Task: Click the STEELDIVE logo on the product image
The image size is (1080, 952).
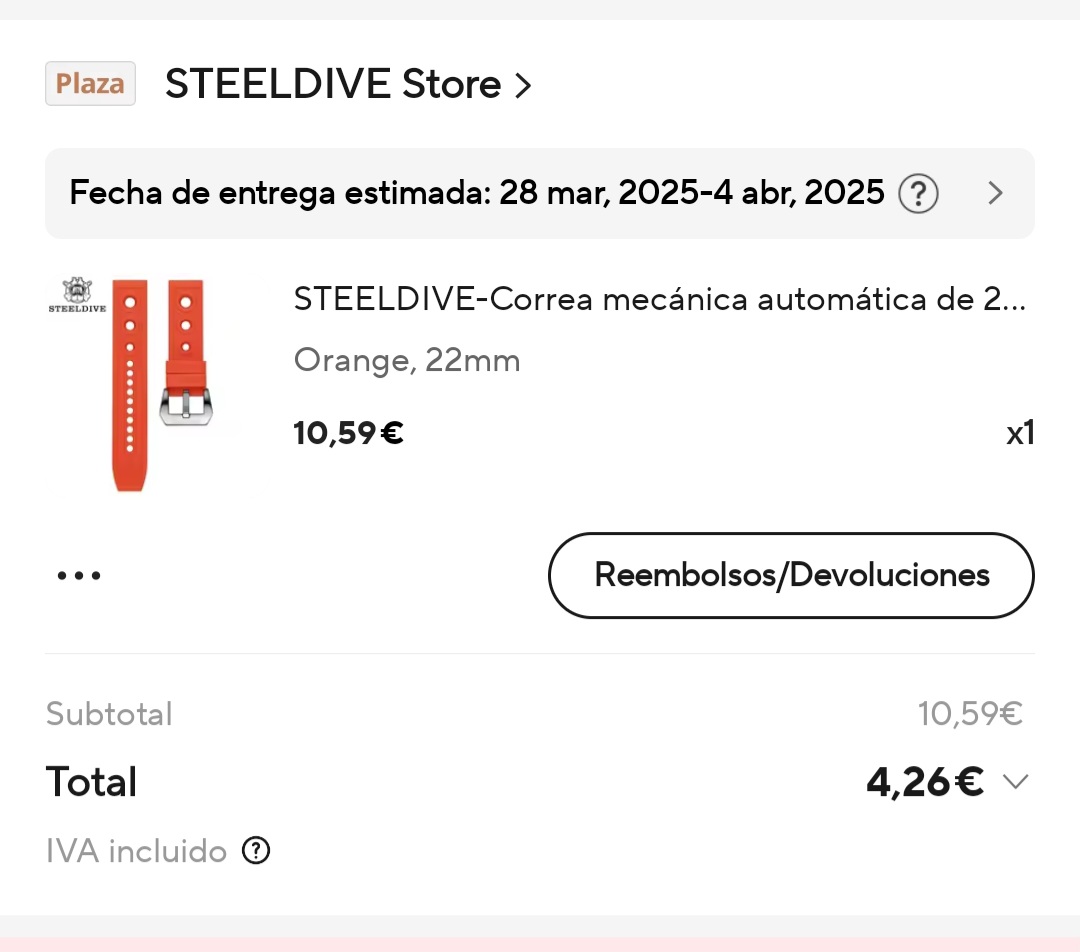Action: [x=77, y=296]
